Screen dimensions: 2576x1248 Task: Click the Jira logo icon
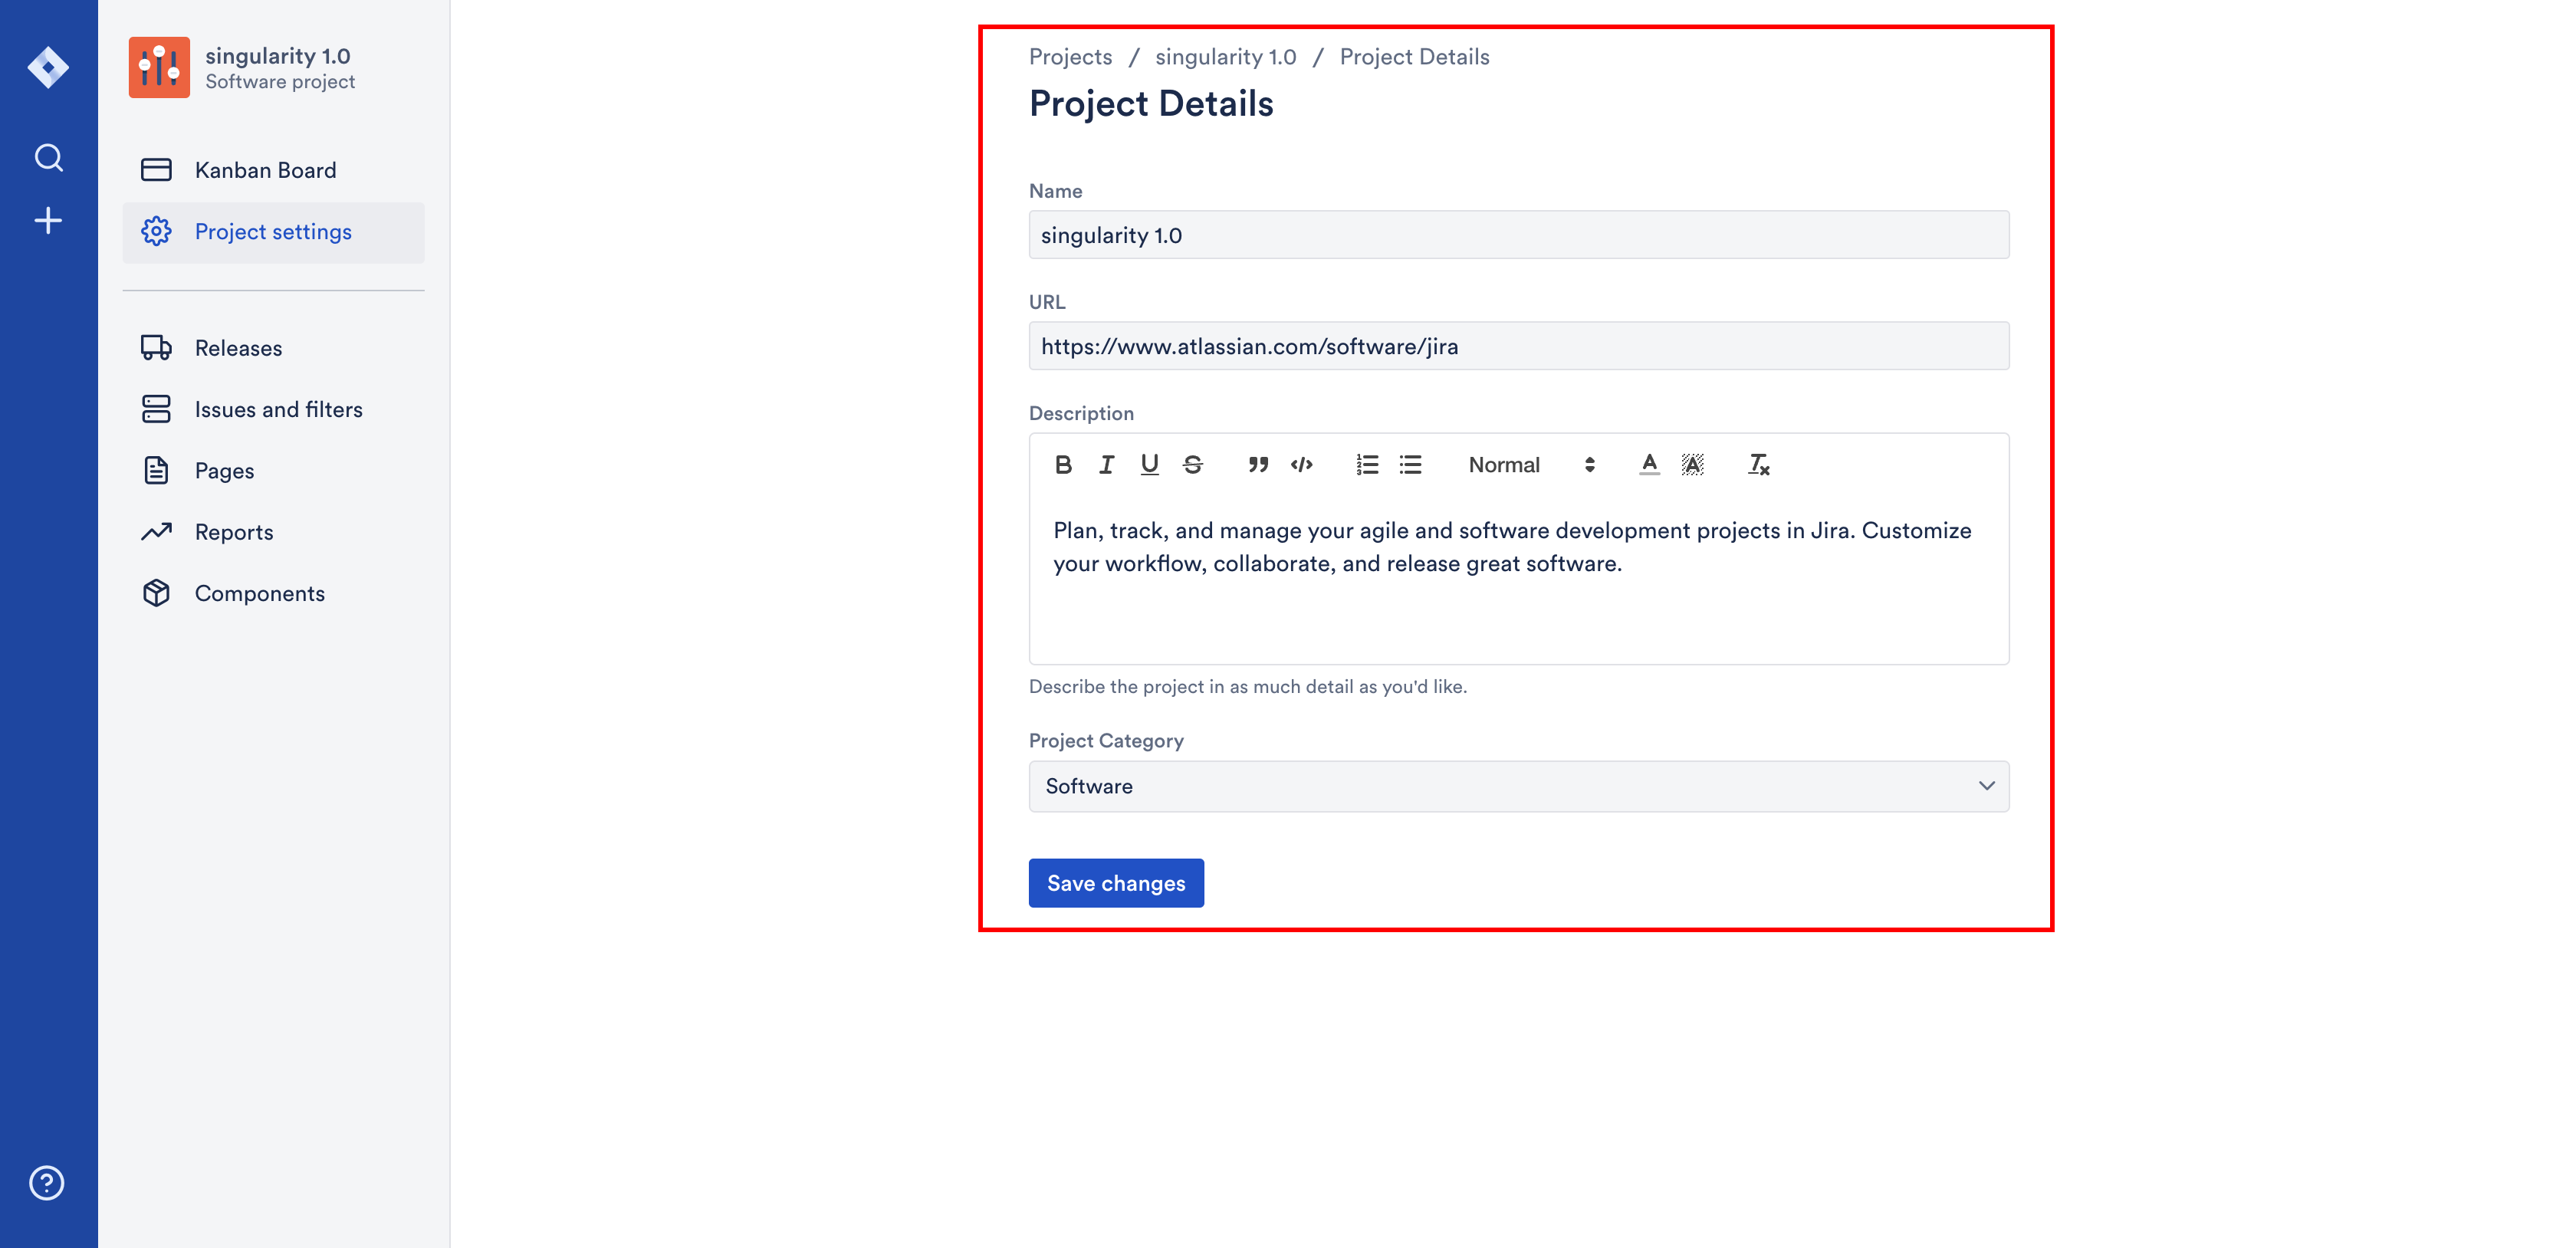point(48,67)
